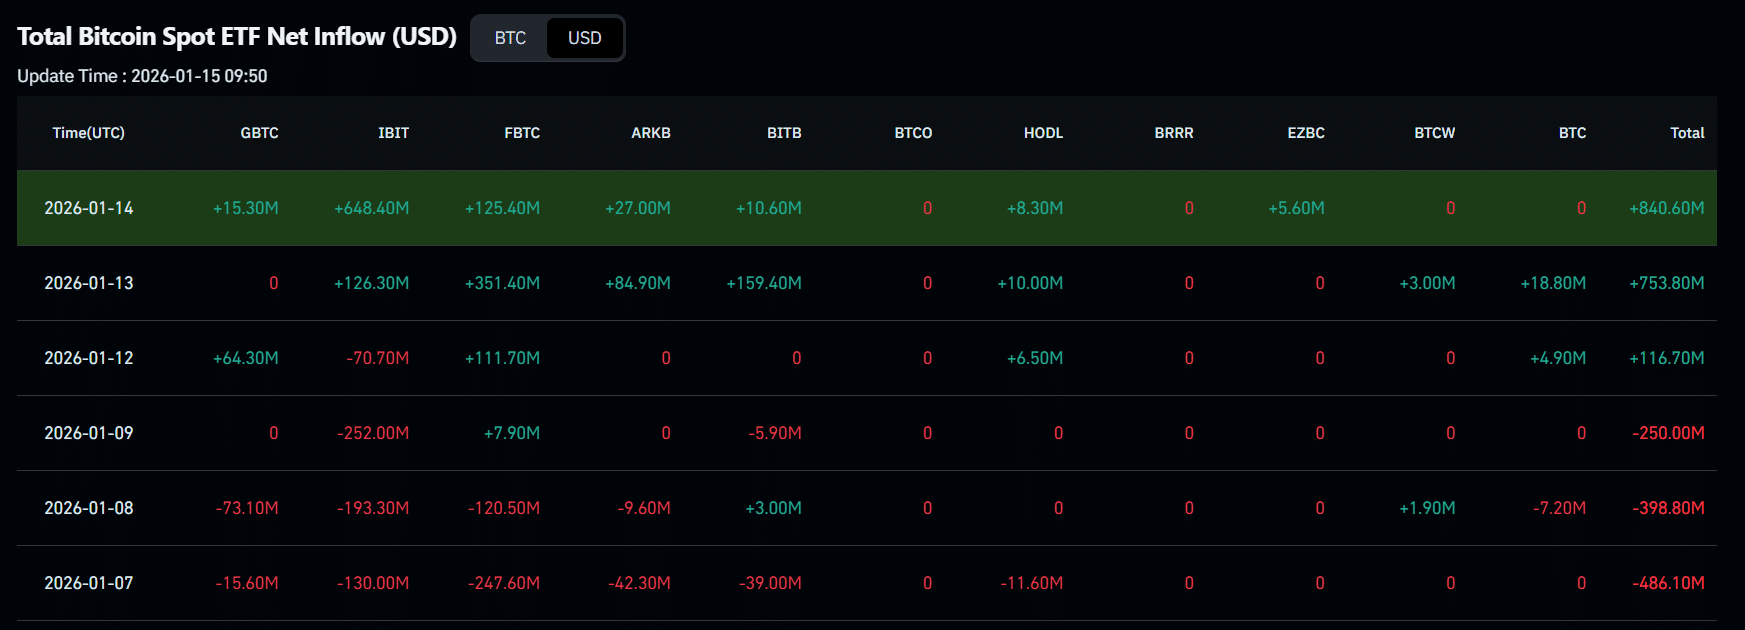Click BTC value +18.80M
The height and width of the screenshot is (630, 1745).
click(x=1553, y=283)
